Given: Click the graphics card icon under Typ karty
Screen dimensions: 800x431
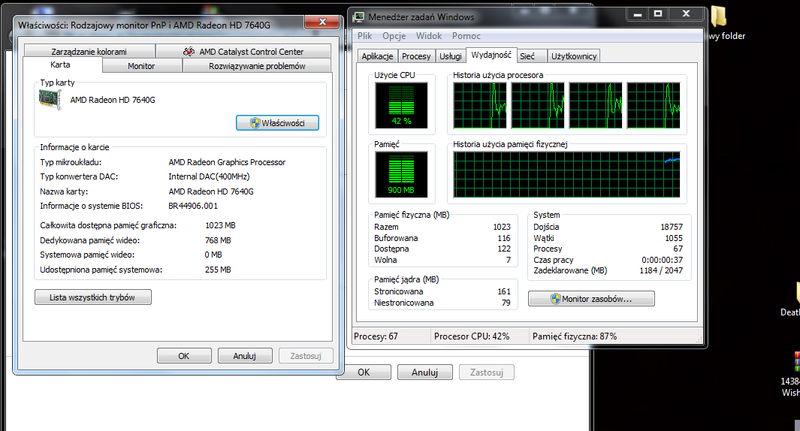Looking at the screenshot, I should [x=50, y=99].
